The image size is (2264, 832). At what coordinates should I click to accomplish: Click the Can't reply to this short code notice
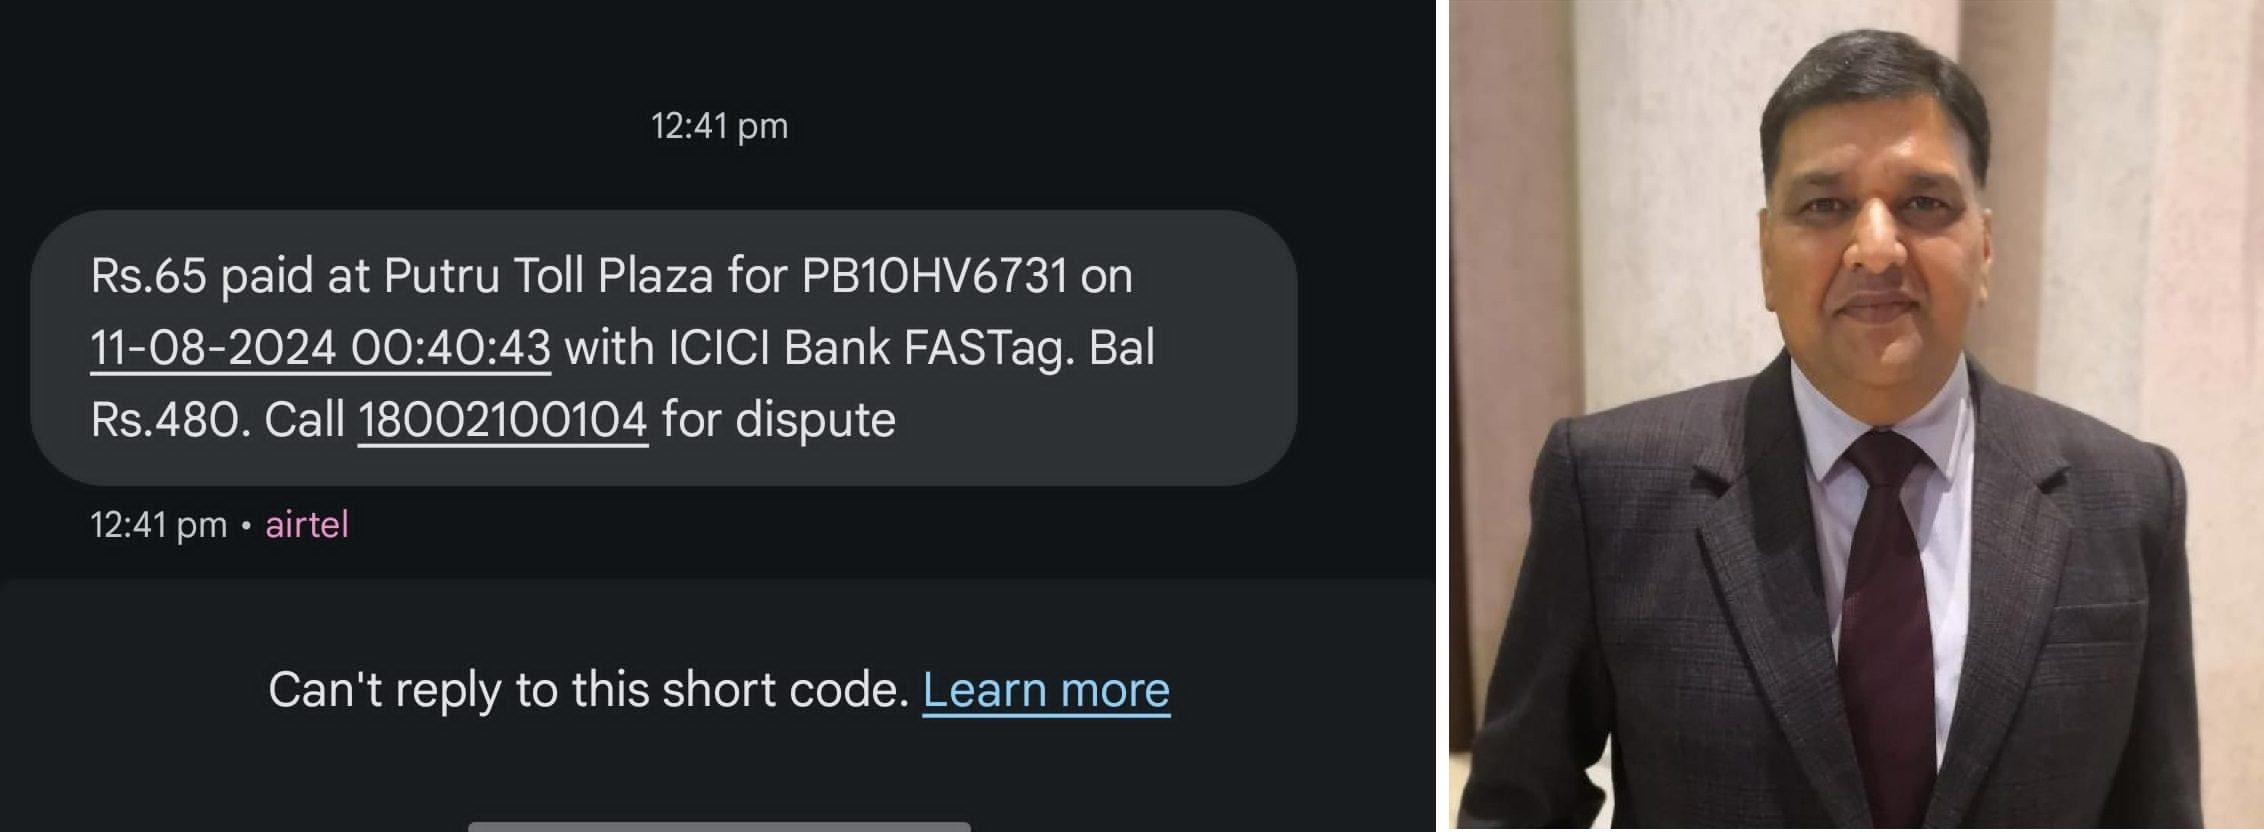click(588, 690)
